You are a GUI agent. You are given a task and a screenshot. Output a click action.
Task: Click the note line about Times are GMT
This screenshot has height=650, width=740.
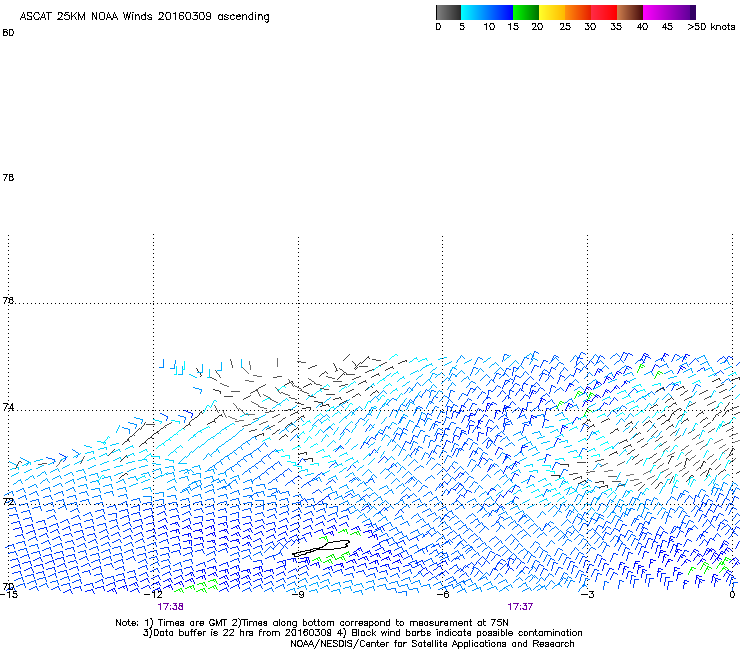click(x=312, y=623)
